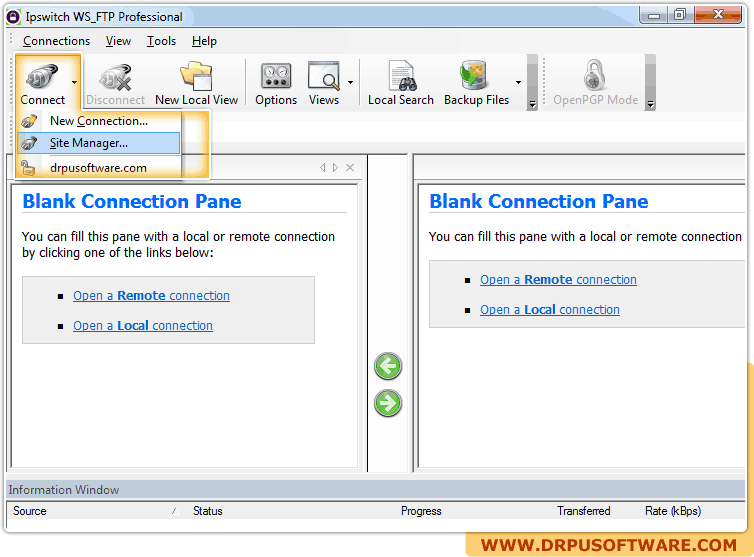Open the View menu
The image size is (754, 557).
118,41
